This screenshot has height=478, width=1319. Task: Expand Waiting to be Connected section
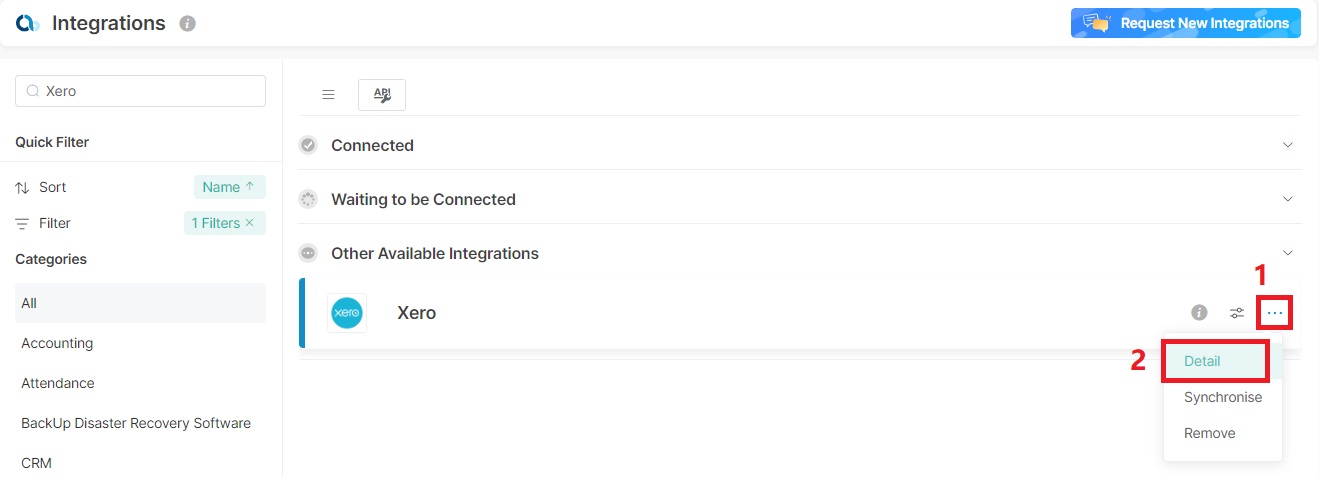(1288, 199)
